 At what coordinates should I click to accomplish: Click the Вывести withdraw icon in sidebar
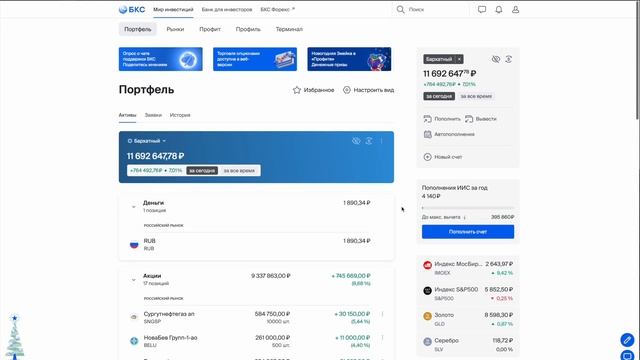coord(469,119)
